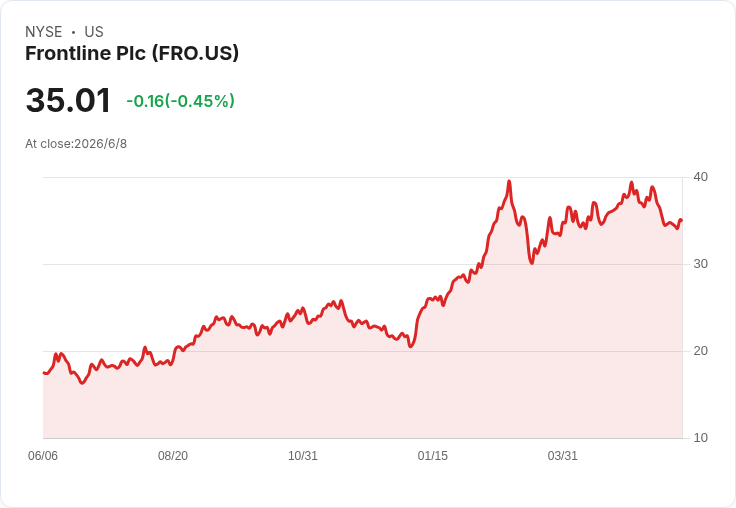The image size is (736, 508).
Task: Click the 10/31 x-axis date label
Action: click(x=303, y=456)
